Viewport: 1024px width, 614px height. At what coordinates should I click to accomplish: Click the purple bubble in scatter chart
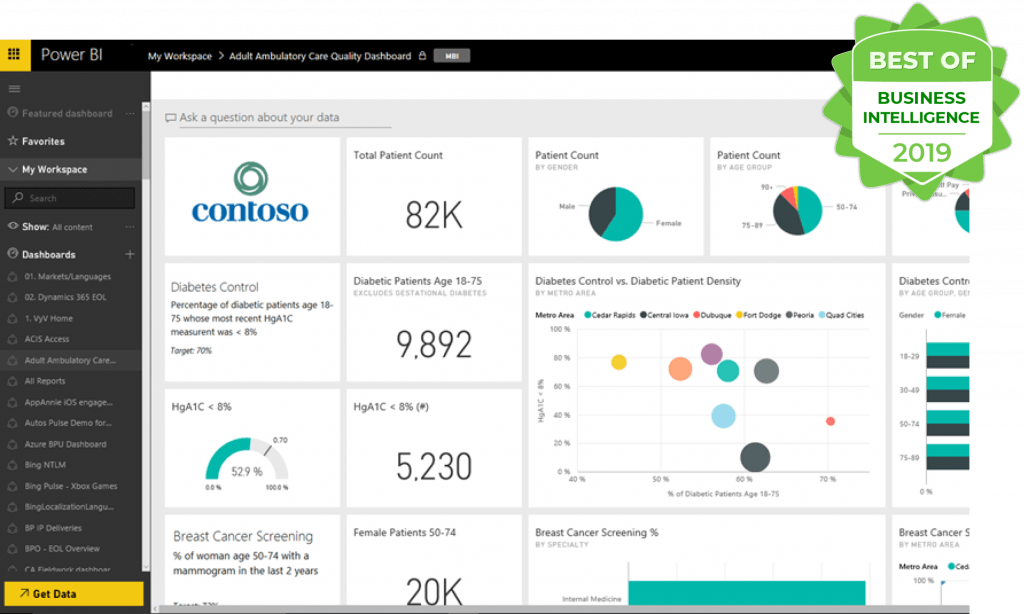[x=711, y=354]
